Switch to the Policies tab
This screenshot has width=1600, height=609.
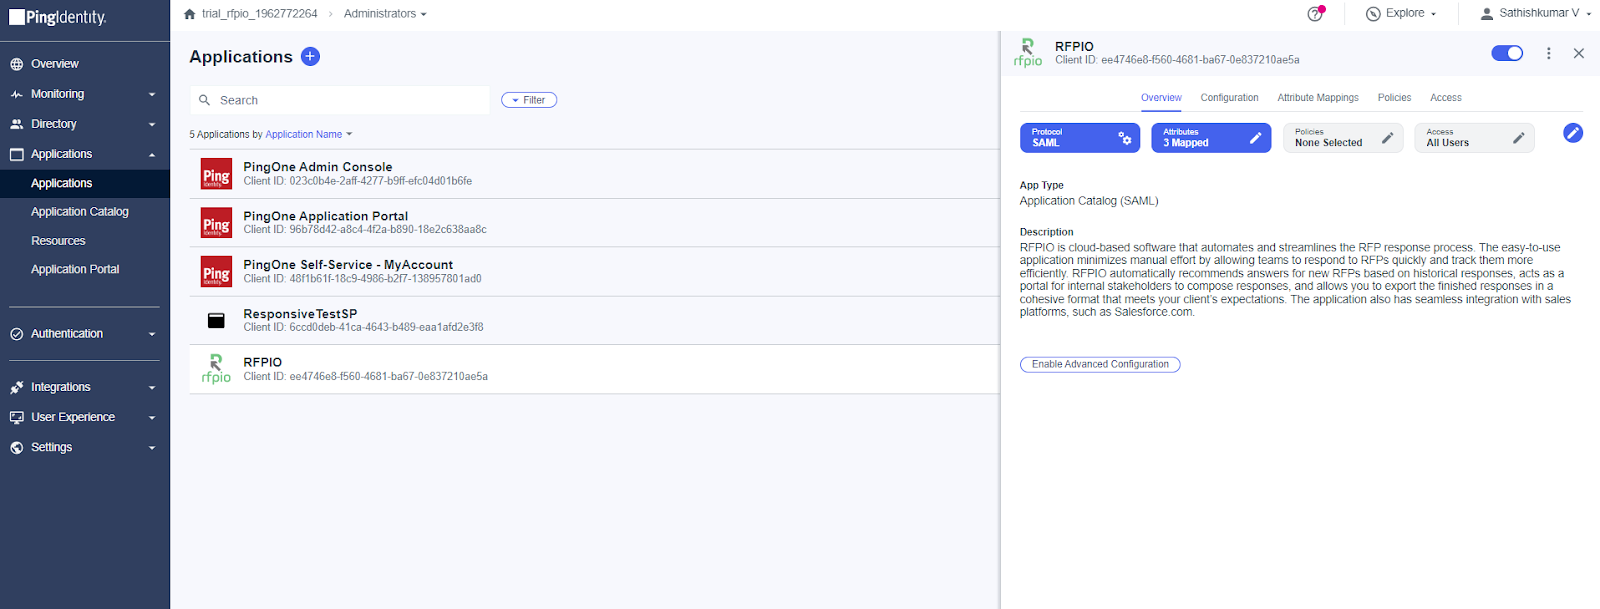pos(1394,98)
